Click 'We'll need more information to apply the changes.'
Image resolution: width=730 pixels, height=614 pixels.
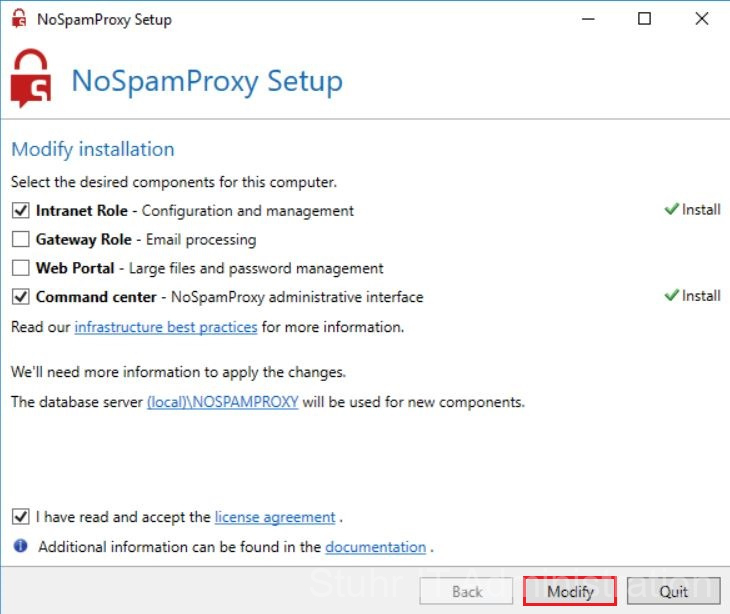(x=178, y=372)
